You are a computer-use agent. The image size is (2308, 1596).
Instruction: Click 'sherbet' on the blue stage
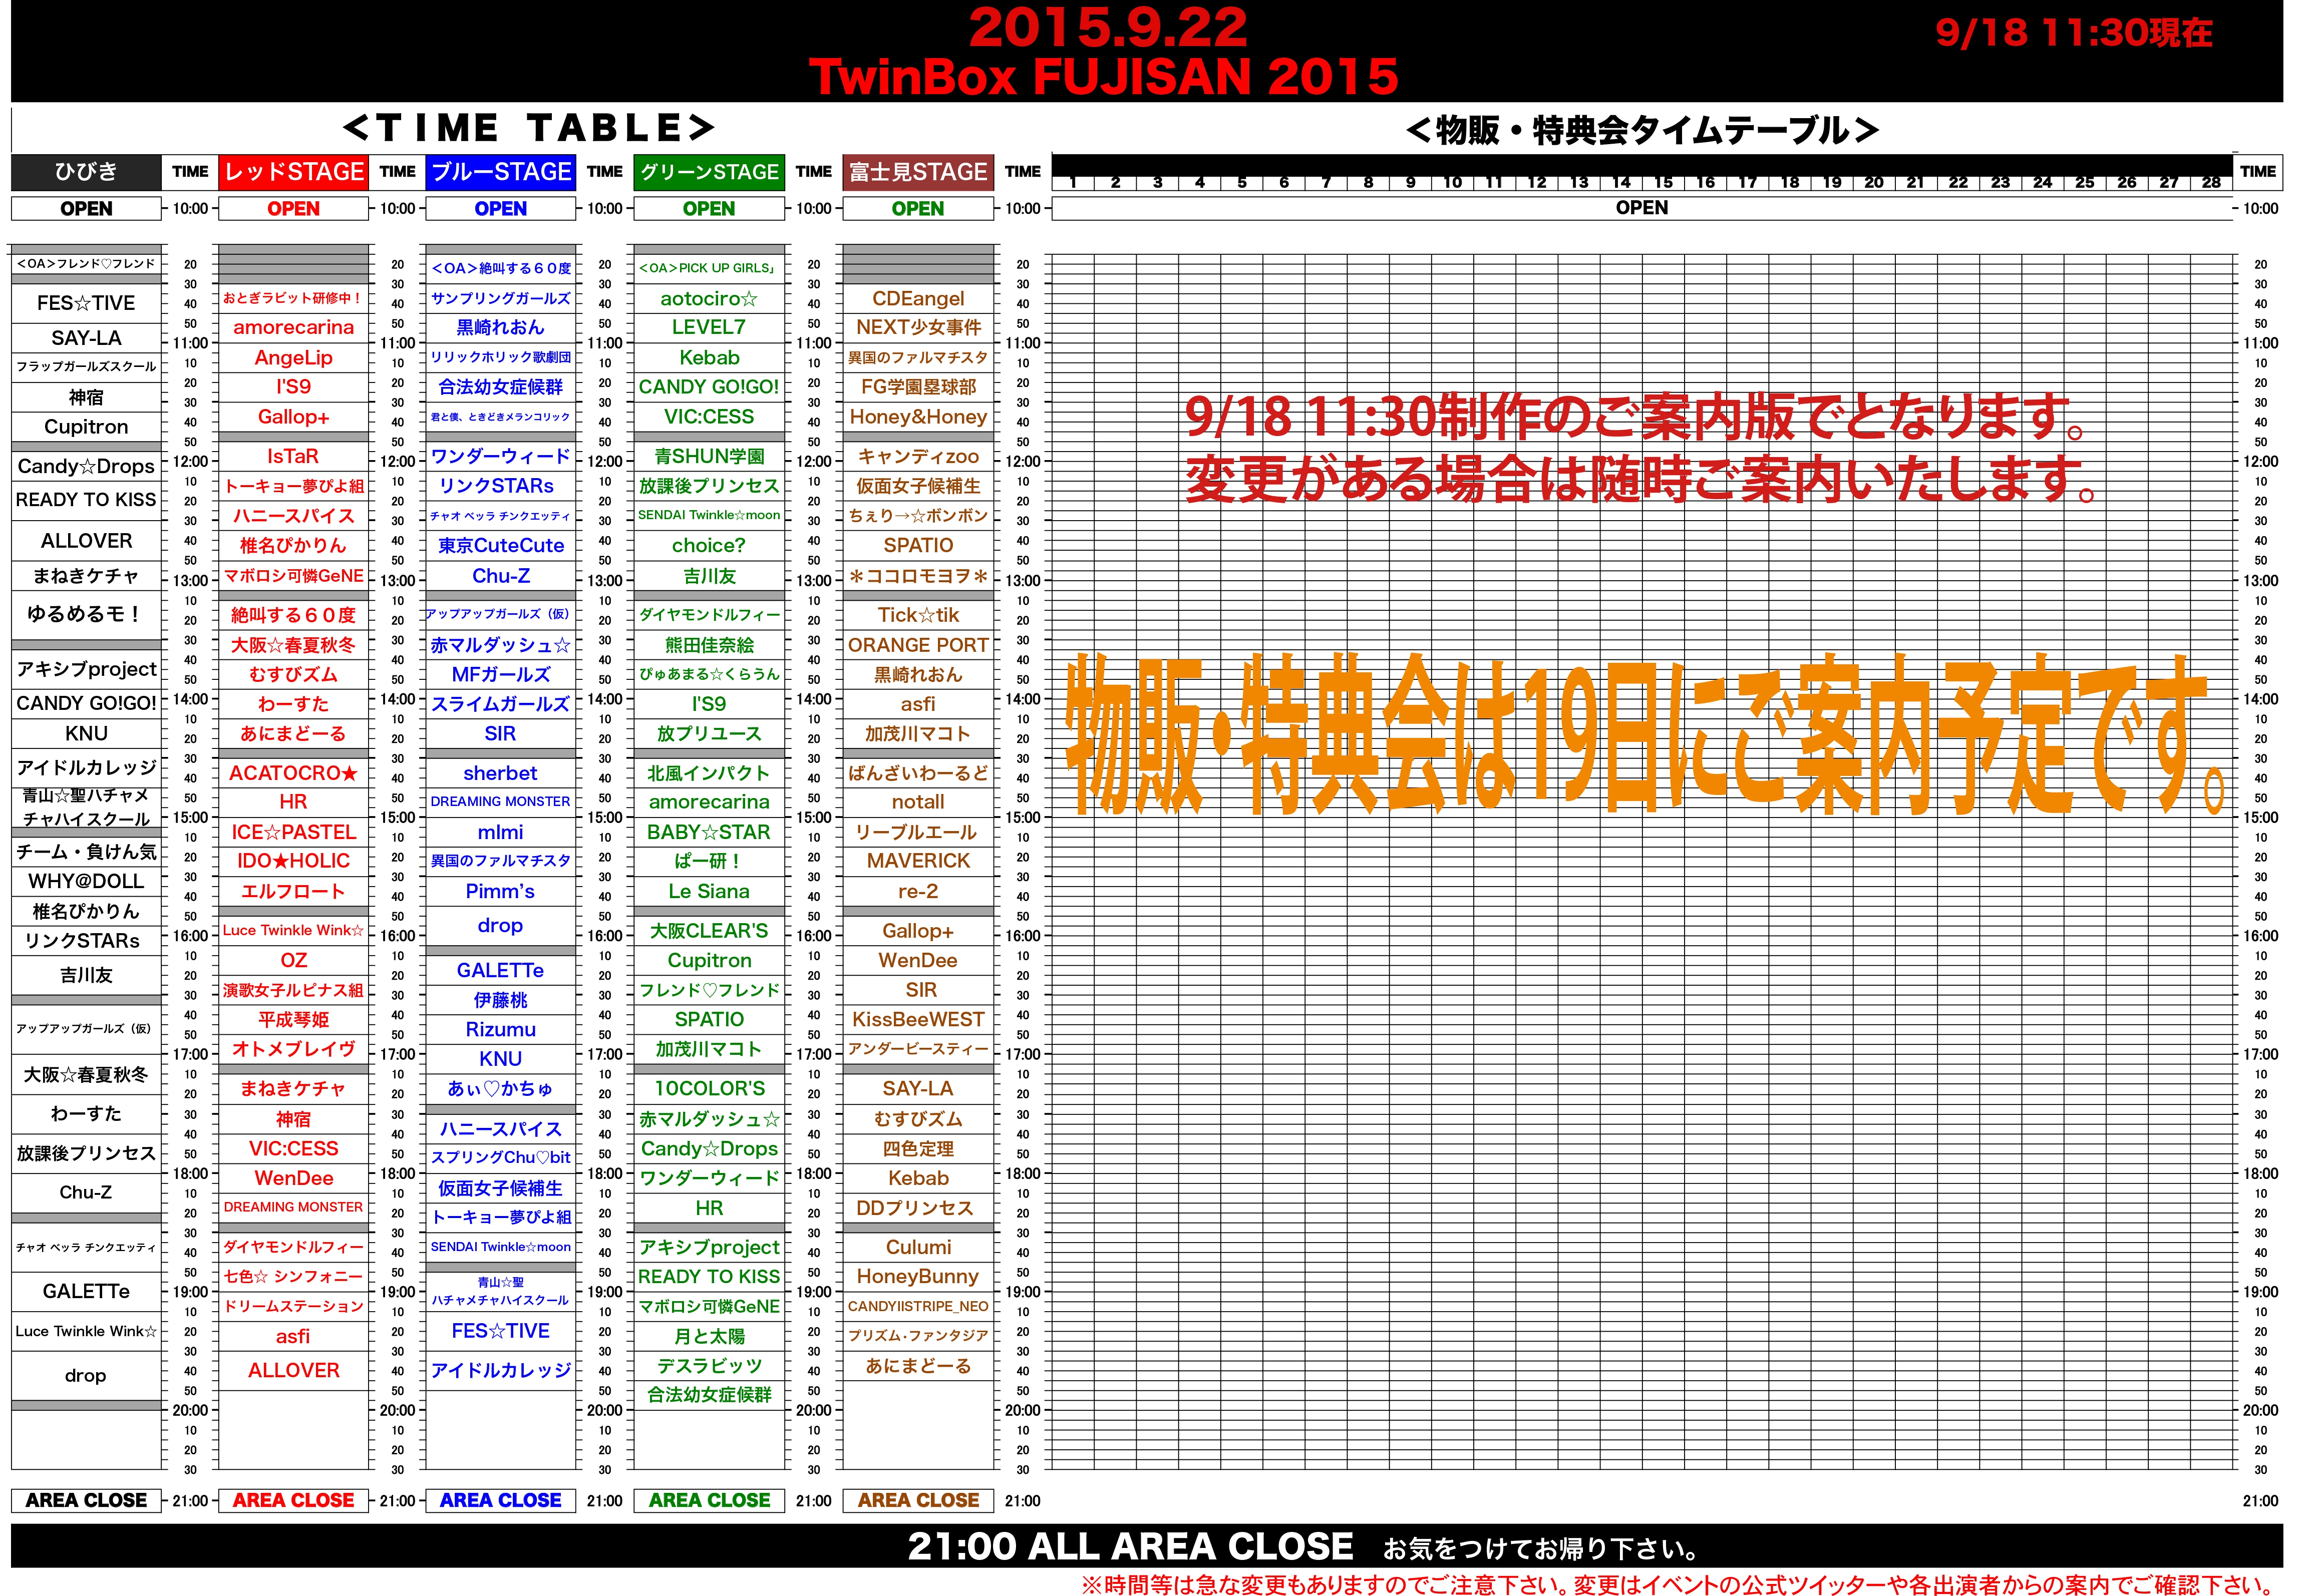click(501, 773)
